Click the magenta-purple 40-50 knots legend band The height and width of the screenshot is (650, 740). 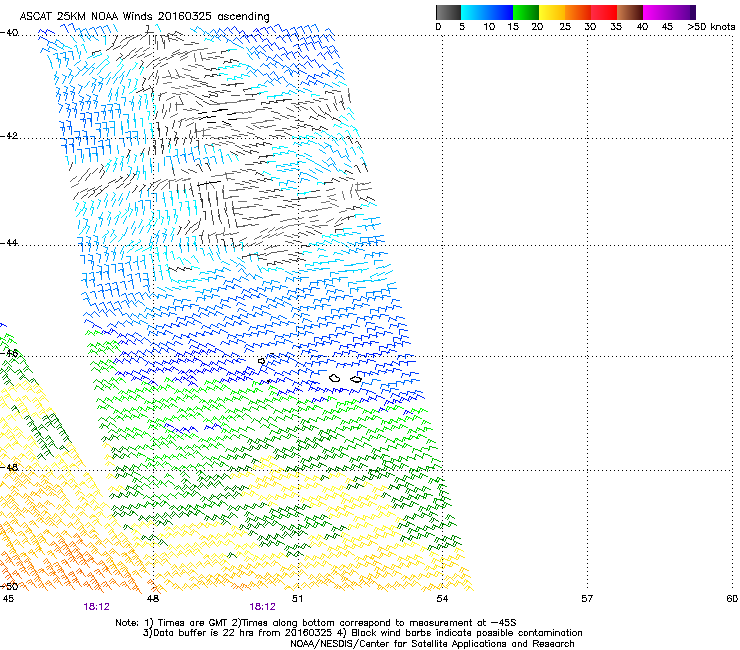669,12
